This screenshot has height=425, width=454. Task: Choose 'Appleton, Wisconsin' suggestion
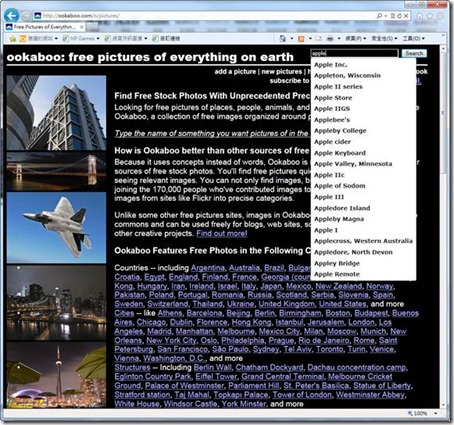(363, 76)
